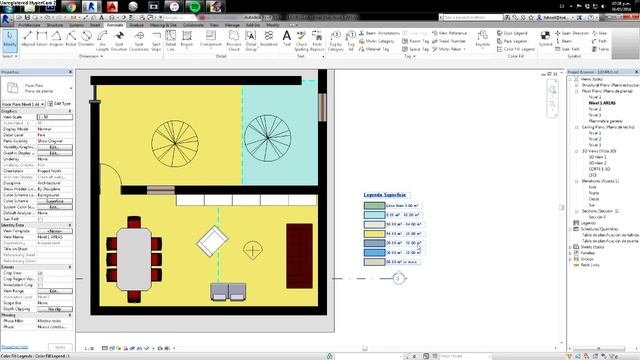Open the Massing & Site tab
The image size is (640, 360).
(x=163, y=25)
